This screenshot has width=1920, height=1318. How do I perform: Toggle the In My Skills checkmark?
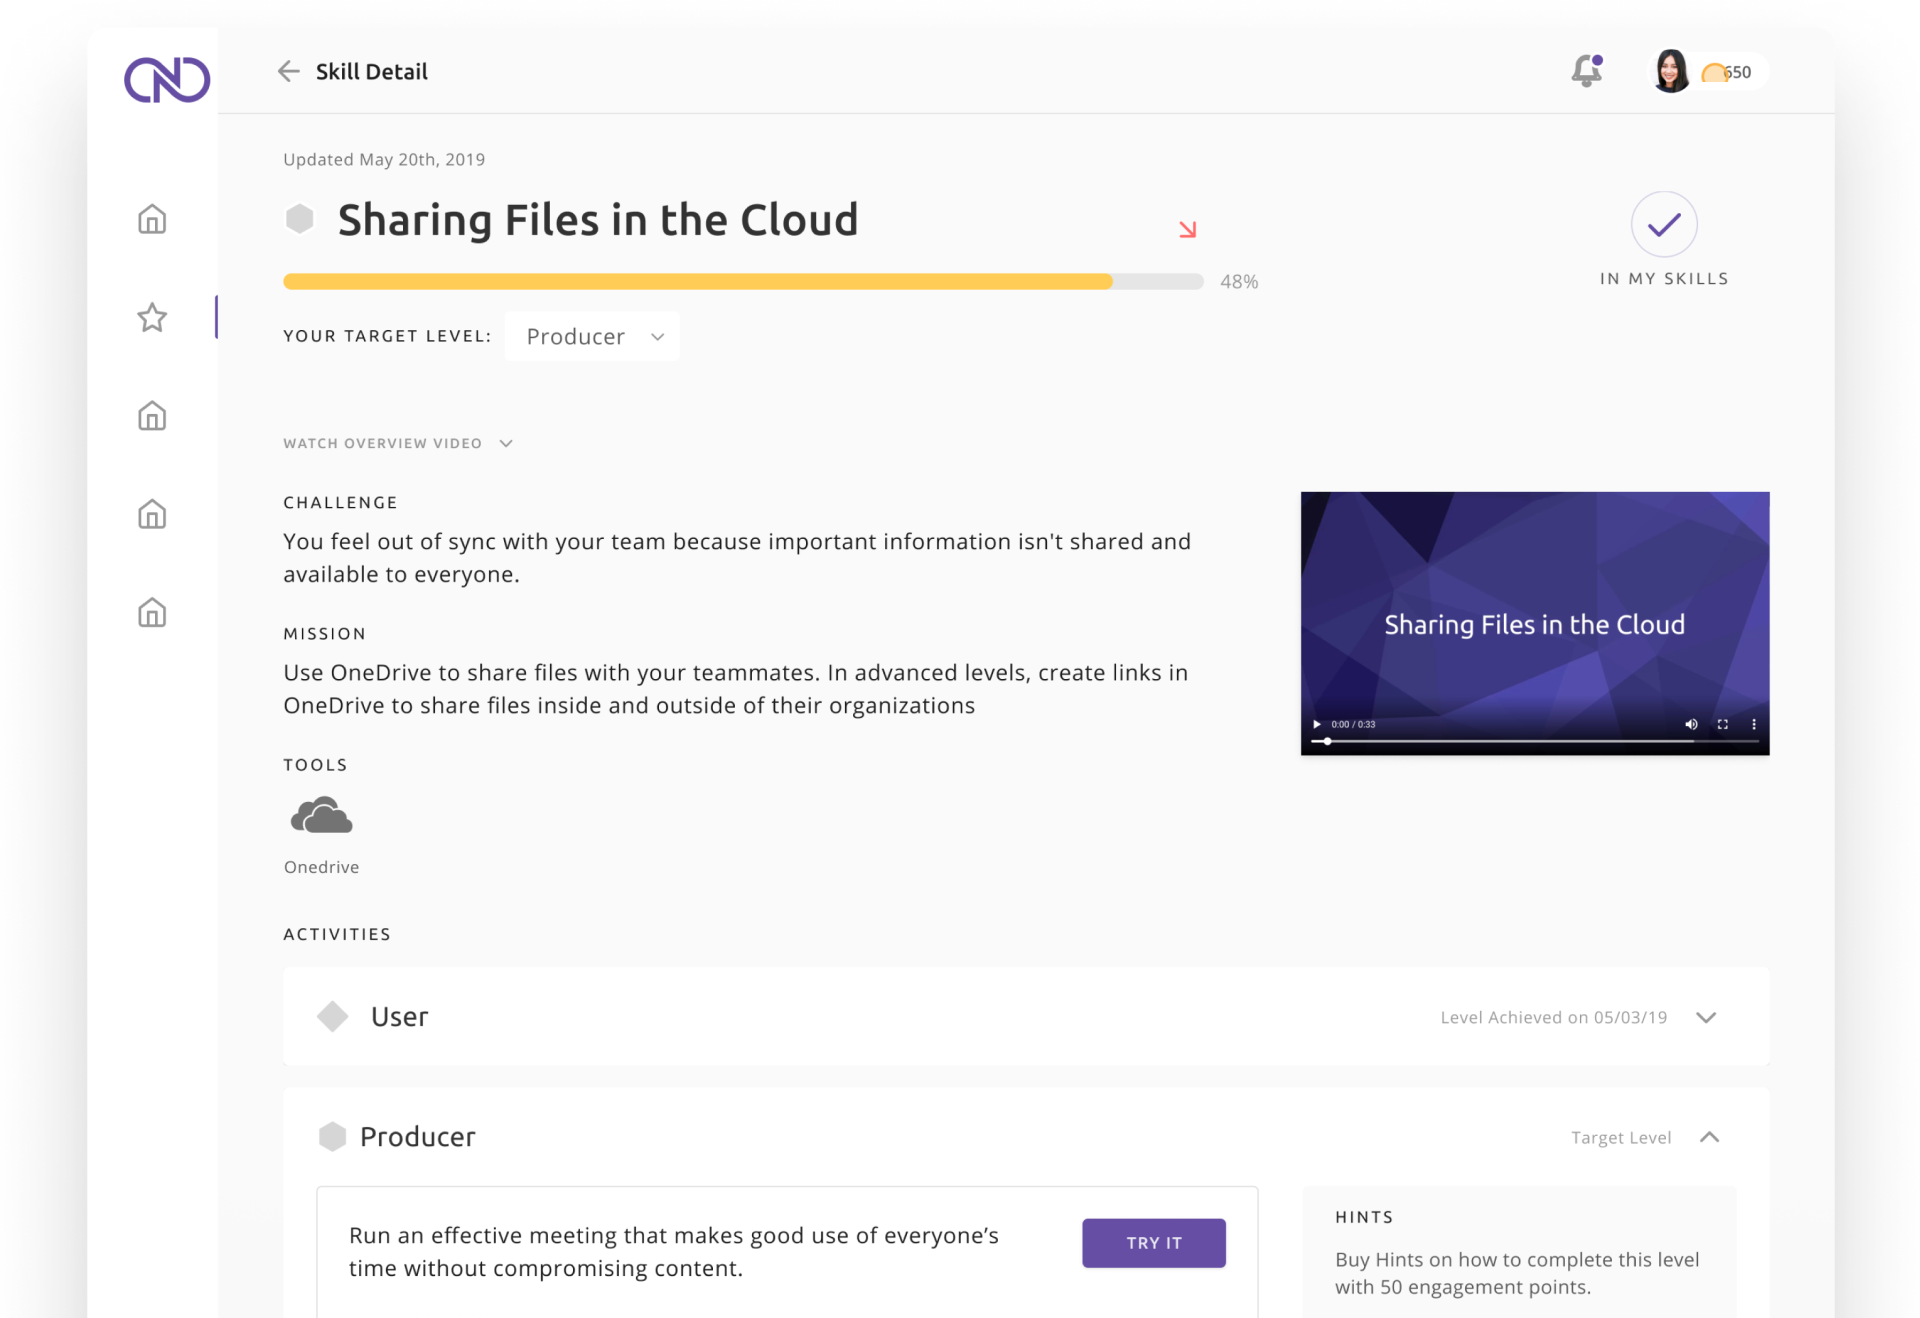pyautogui.click(x=1663, y=224)
